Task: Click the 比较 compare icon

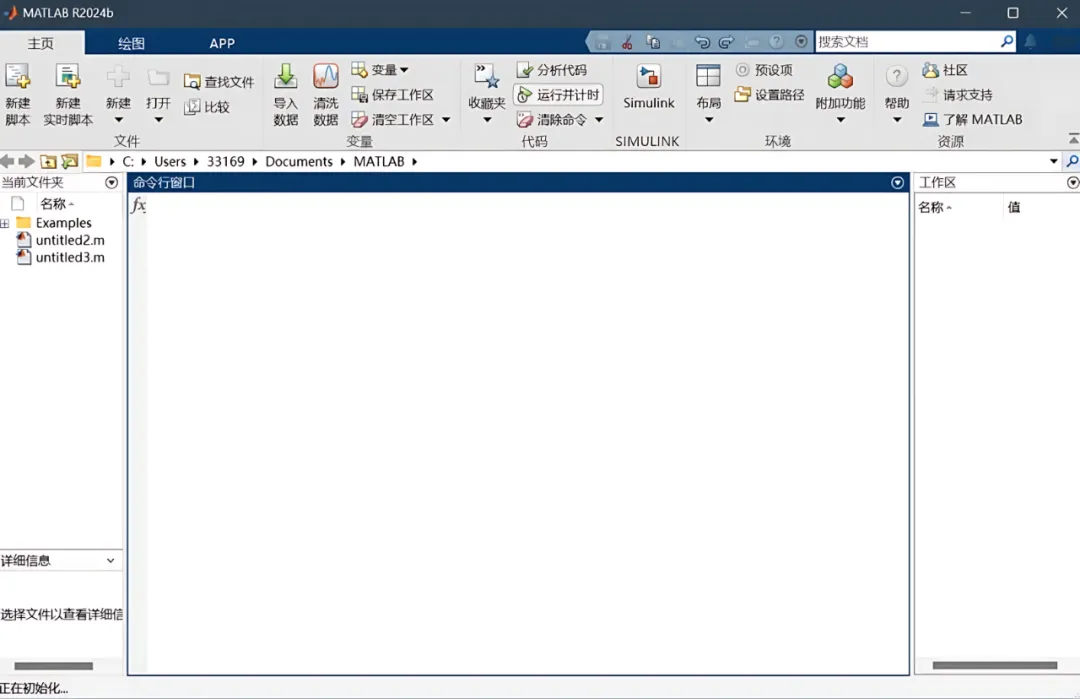Action: click(x=192, y=107)
